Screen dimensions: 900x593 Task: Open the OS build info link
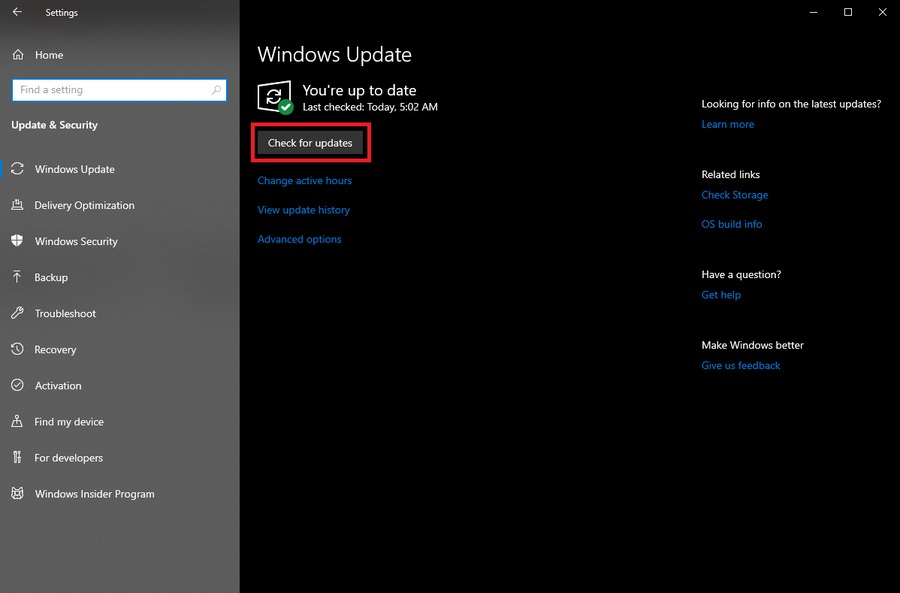731,224
